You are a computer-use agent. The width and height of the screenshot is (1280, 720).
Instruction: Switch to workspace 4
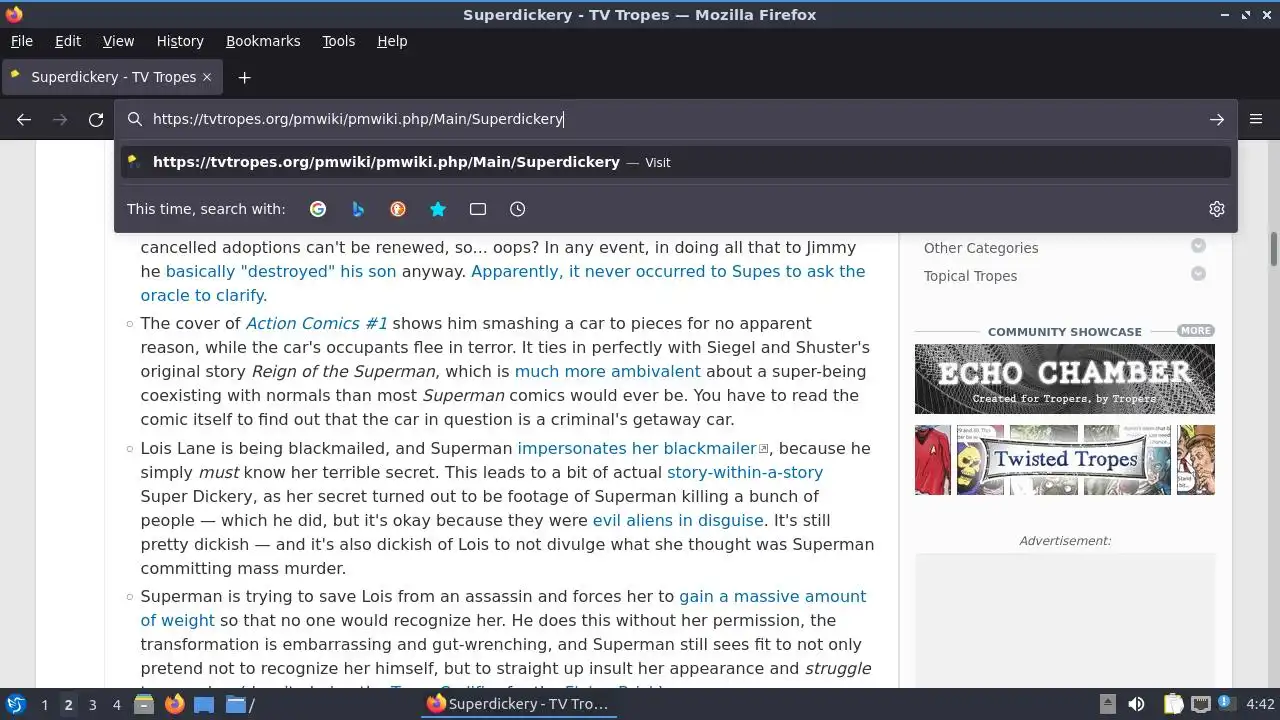(116, 705)
